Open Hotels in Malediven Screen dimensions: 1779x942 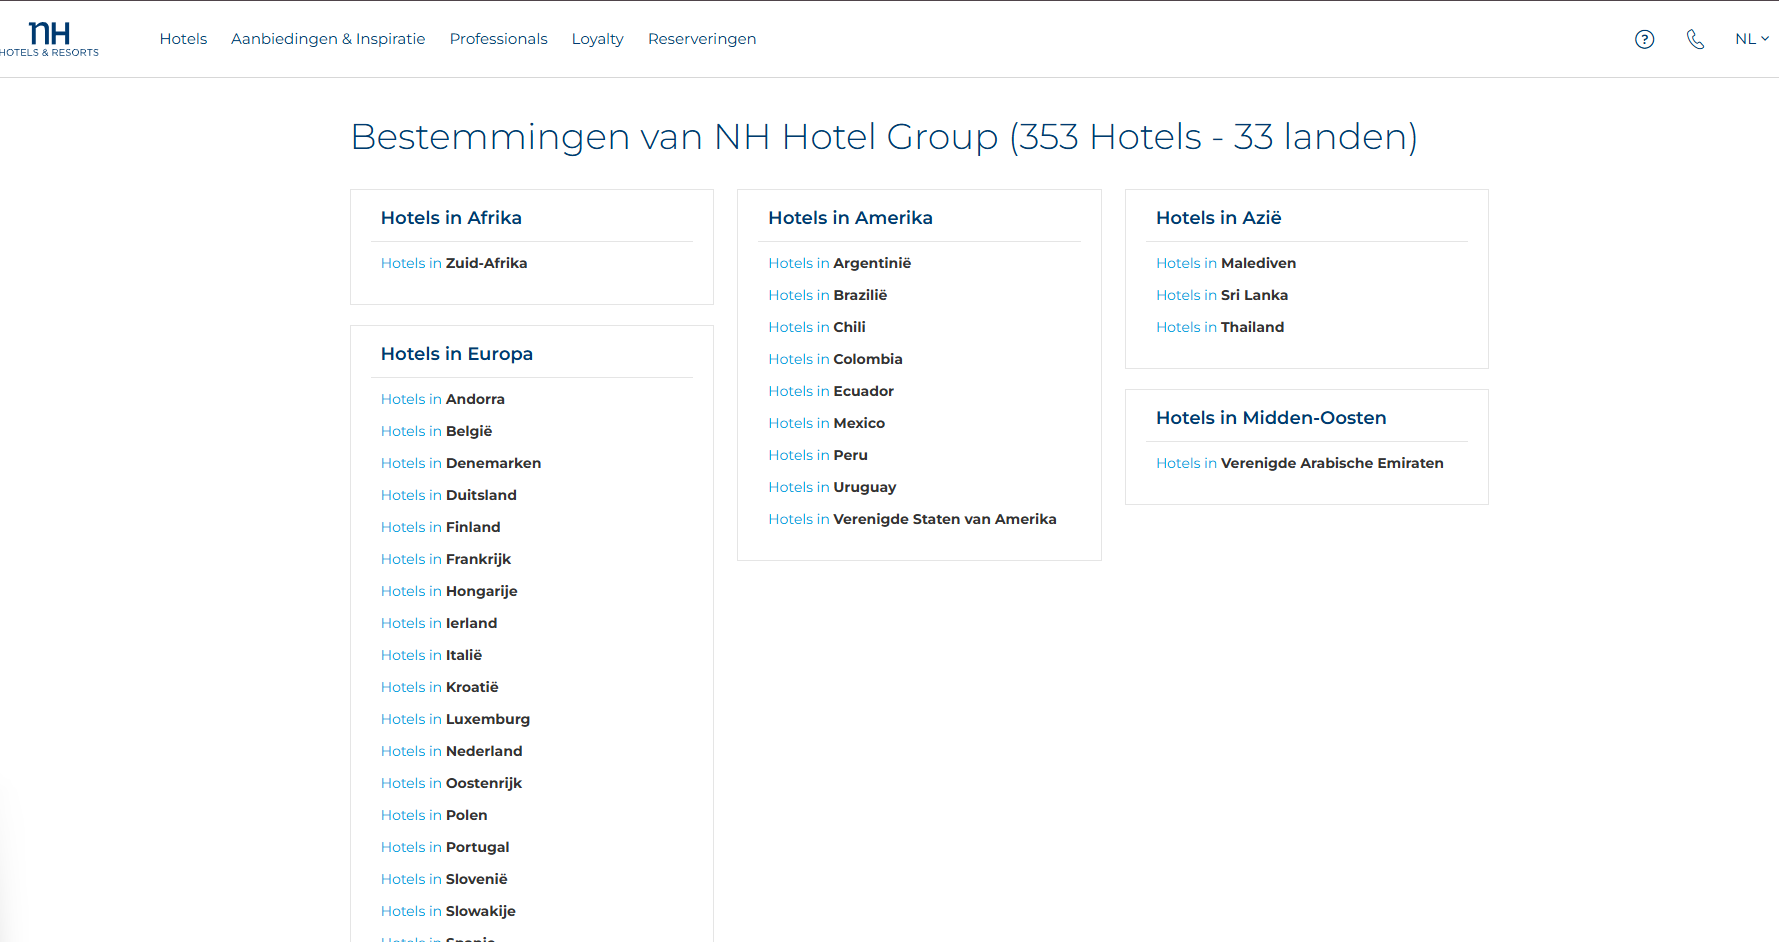point(1226,263)
